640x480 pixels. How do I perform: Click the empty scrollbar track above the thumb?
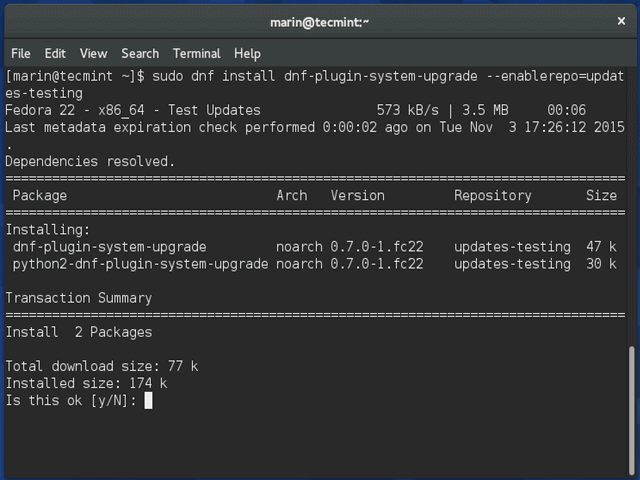(x=631, y=200)
